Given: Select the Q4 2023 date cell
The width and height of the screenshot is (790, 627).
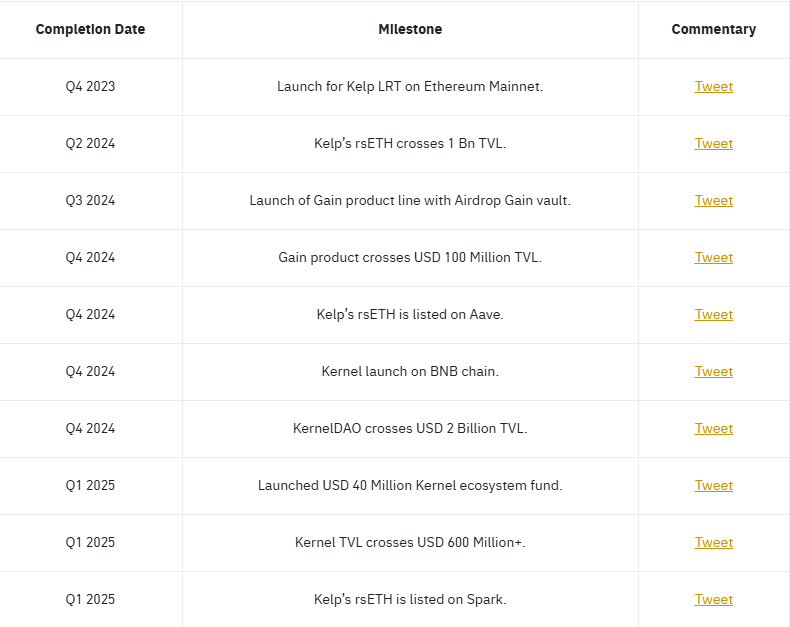Looking at the screenshot, I should 90,87.
